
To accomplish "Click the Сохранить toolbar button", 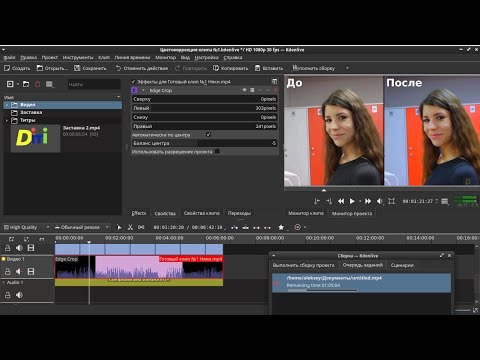I will coord(90,68).
